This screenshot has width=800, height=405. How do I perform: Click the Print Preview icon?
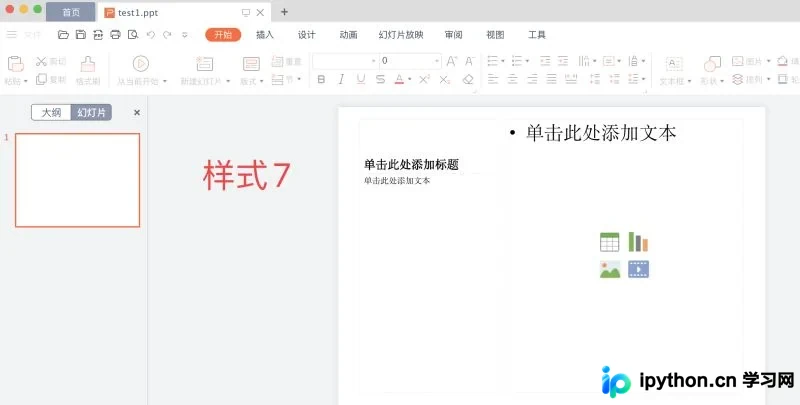(133, 35)
